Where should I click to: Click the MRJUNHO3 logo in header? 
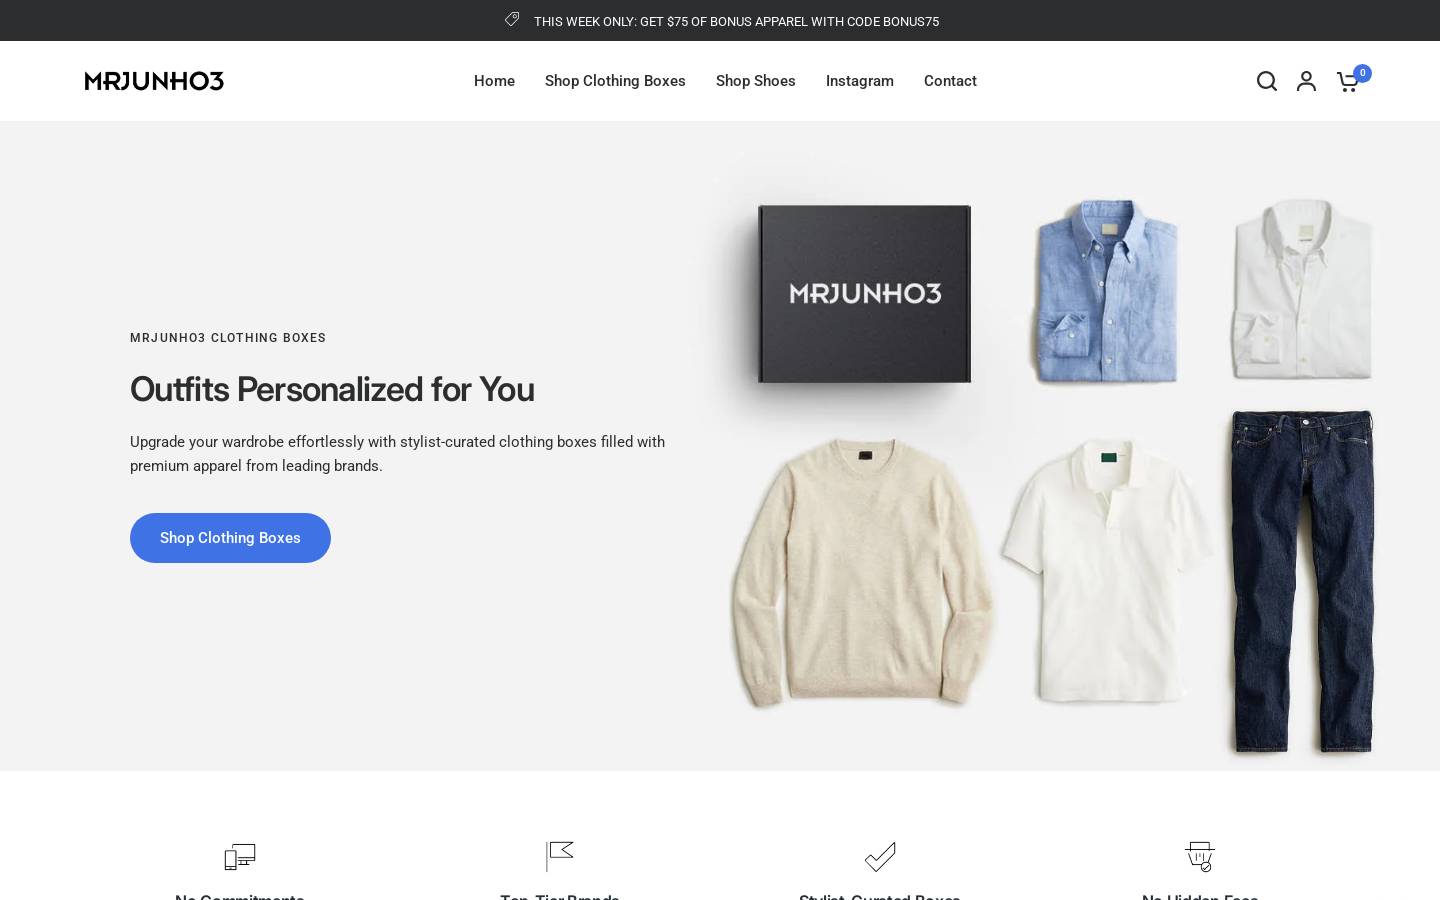154,81
